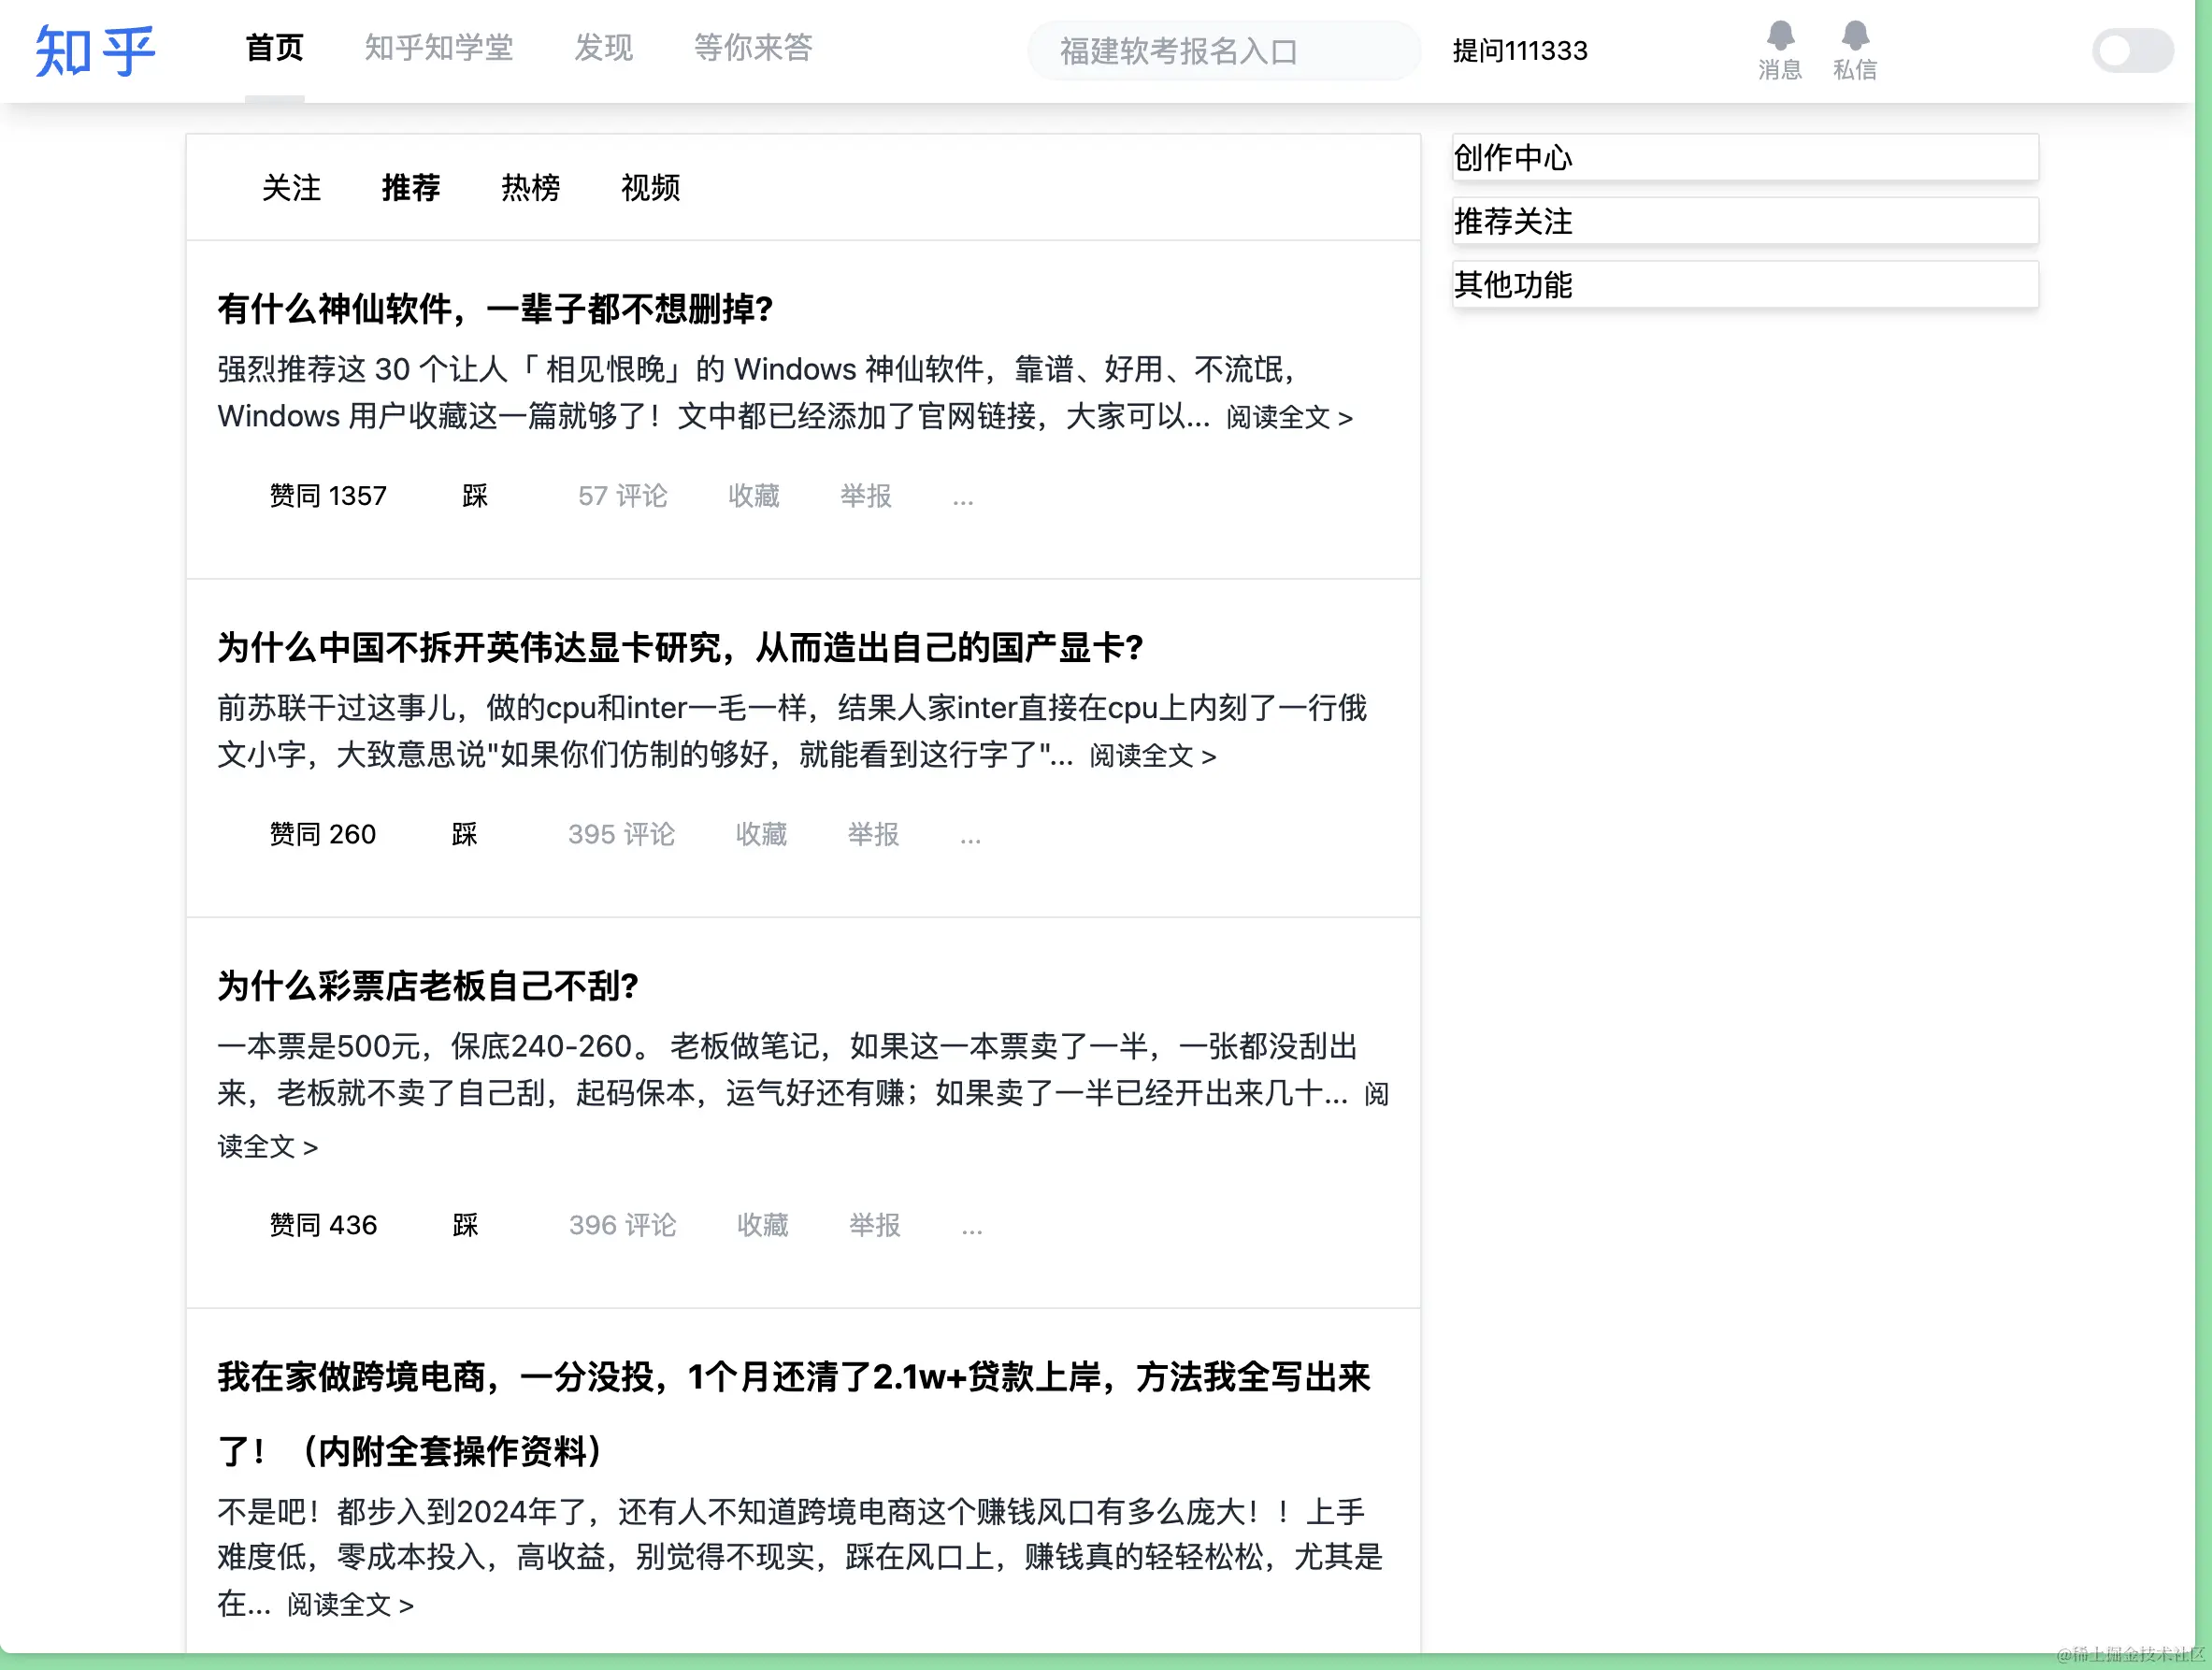Click the 知乎 logo

pos(95,51)
